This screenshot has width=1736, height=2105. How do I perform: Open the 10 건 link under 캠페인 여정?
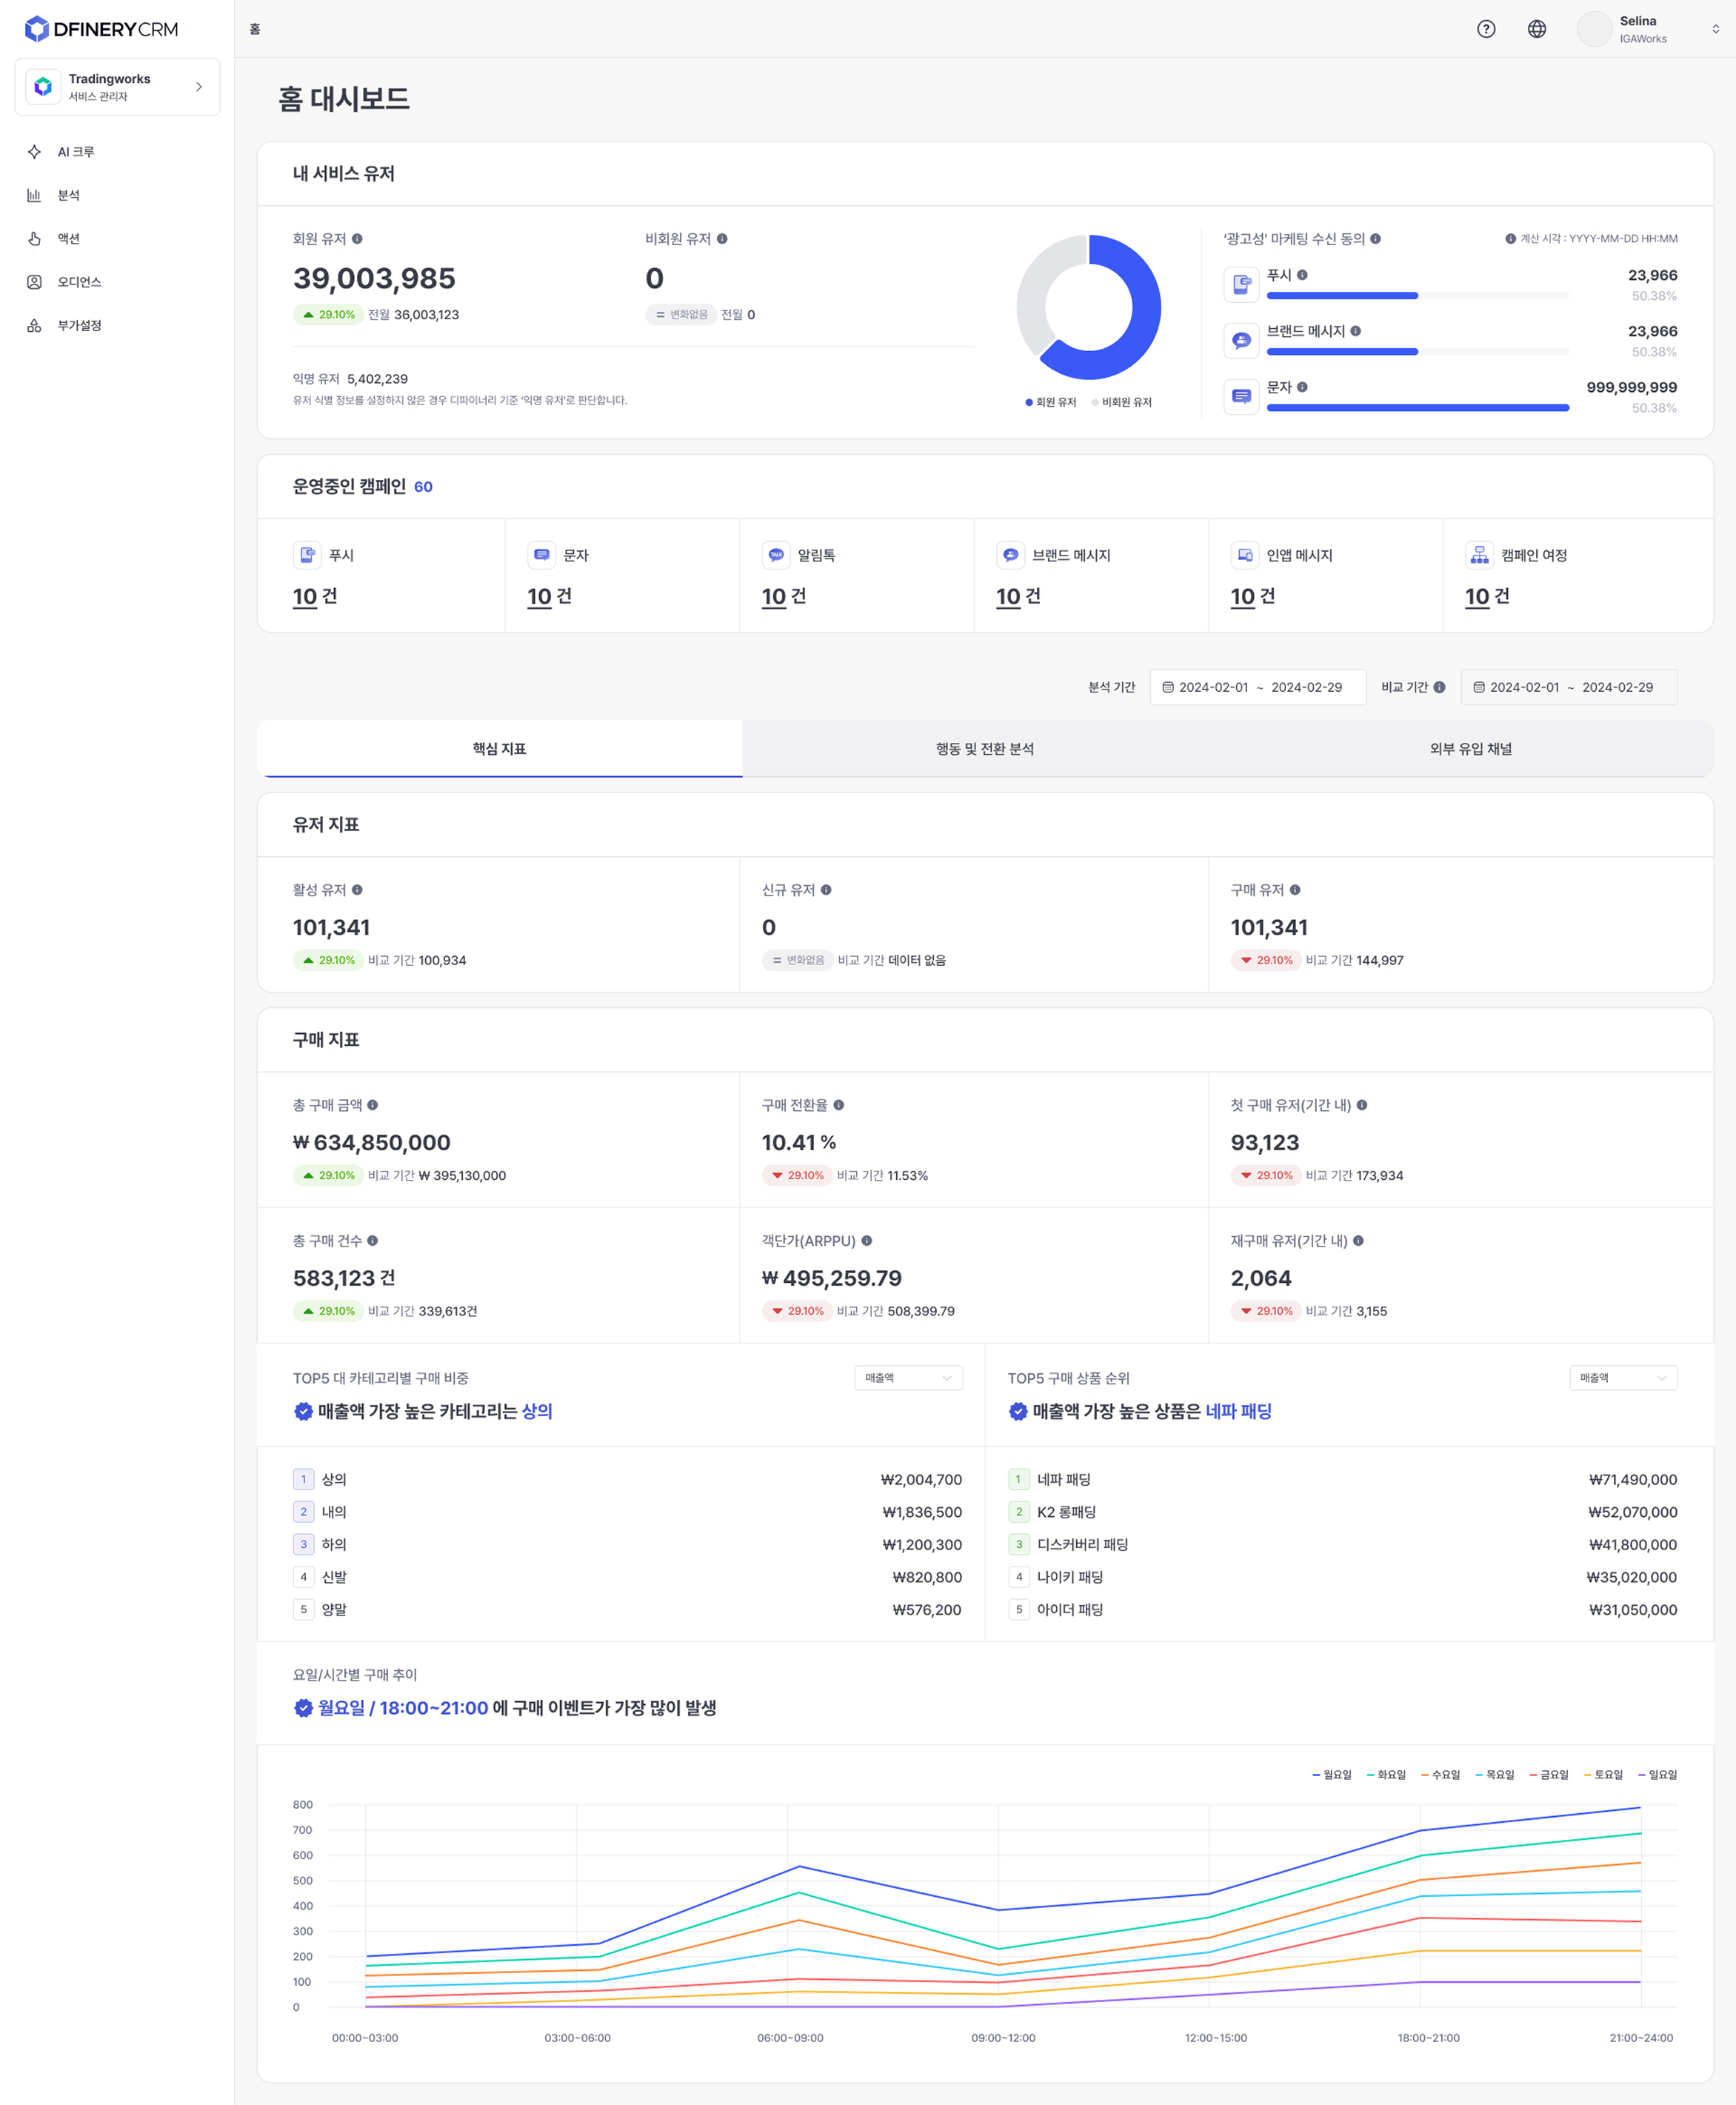(1487, 597)
